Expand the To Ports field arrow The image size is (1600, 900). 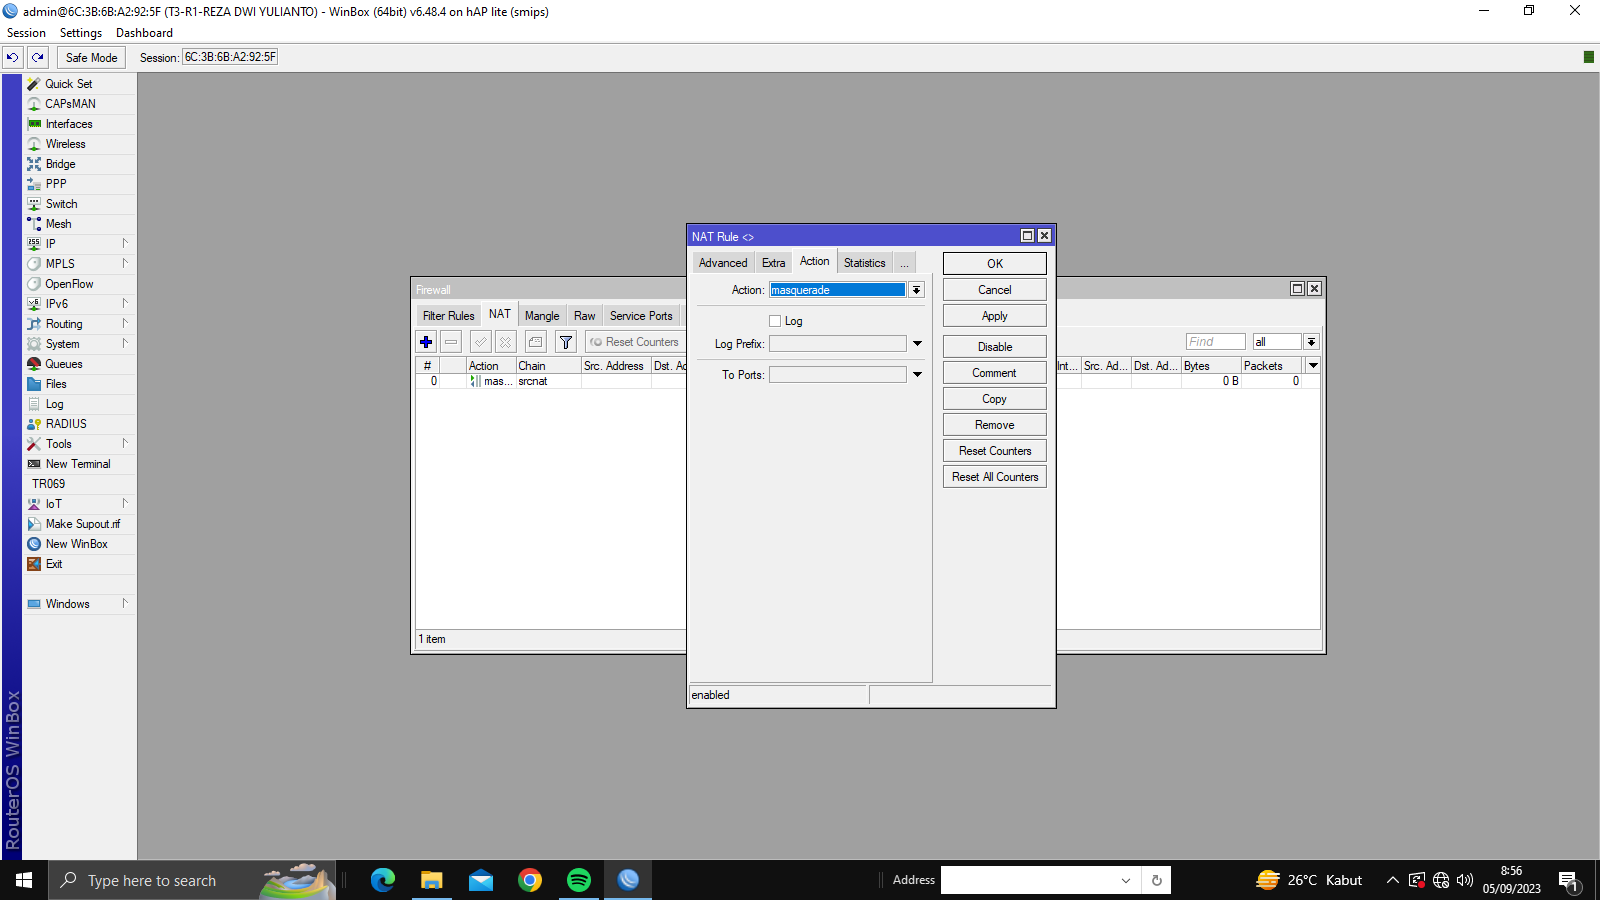917,375
